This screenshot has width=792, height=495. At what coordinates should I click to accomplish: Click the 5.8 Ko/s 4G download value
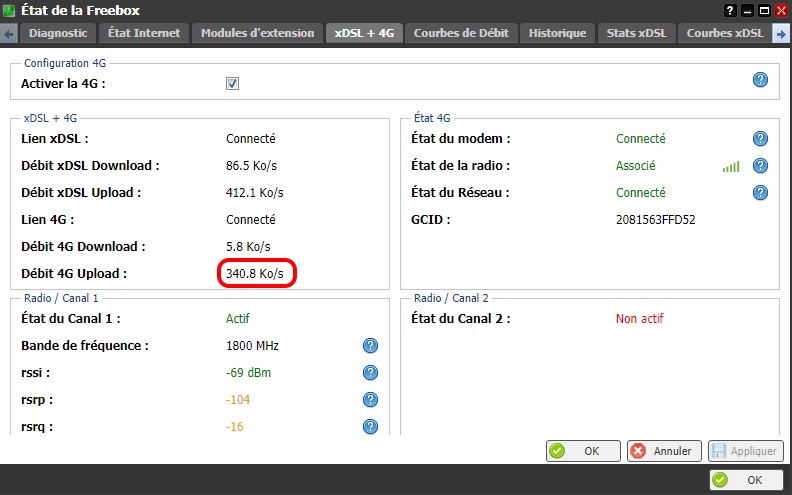(248, 246)
